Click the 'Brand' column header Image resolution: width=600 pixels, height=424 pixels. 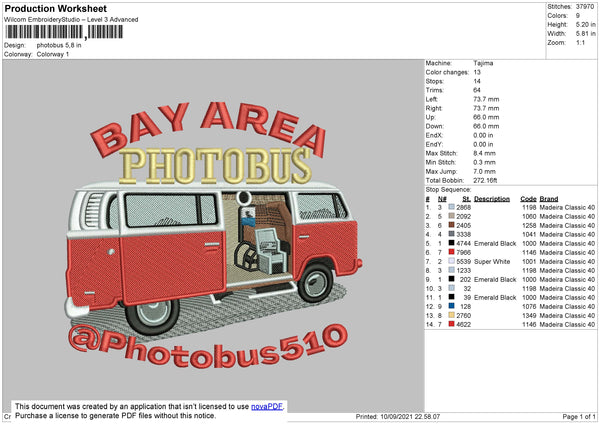point(549,199)
